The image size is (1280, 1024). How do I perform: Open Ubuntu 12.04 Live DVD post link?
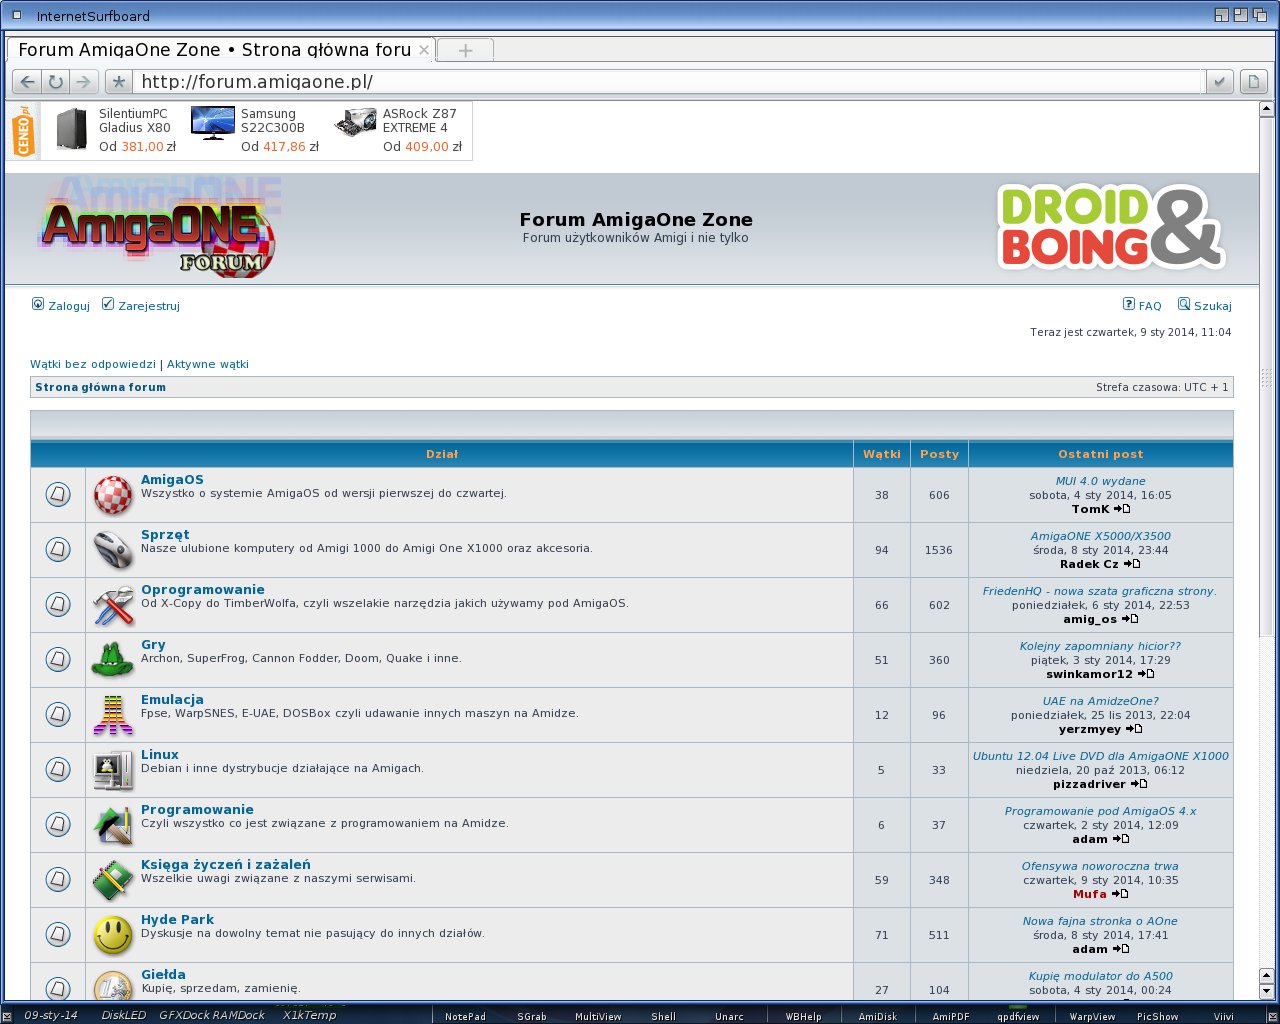pos(1101,756)
